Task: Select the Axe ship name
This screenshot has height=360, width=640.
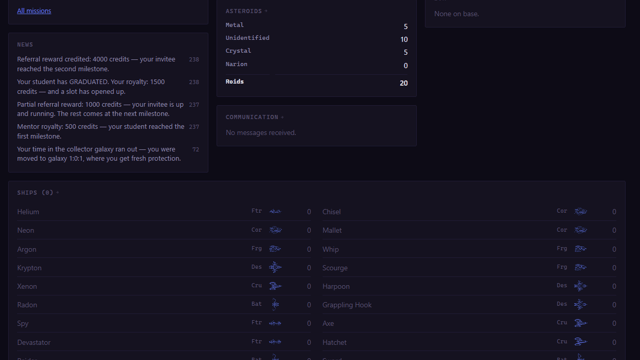Action: 328,324
